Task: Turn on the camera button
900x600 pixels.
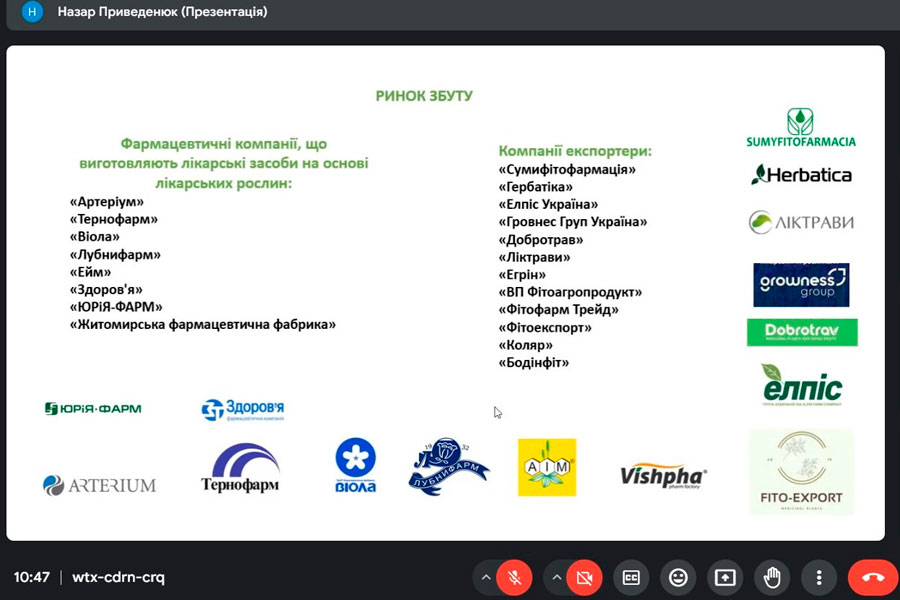Action: pyautogui.click(x=584, y=577)
